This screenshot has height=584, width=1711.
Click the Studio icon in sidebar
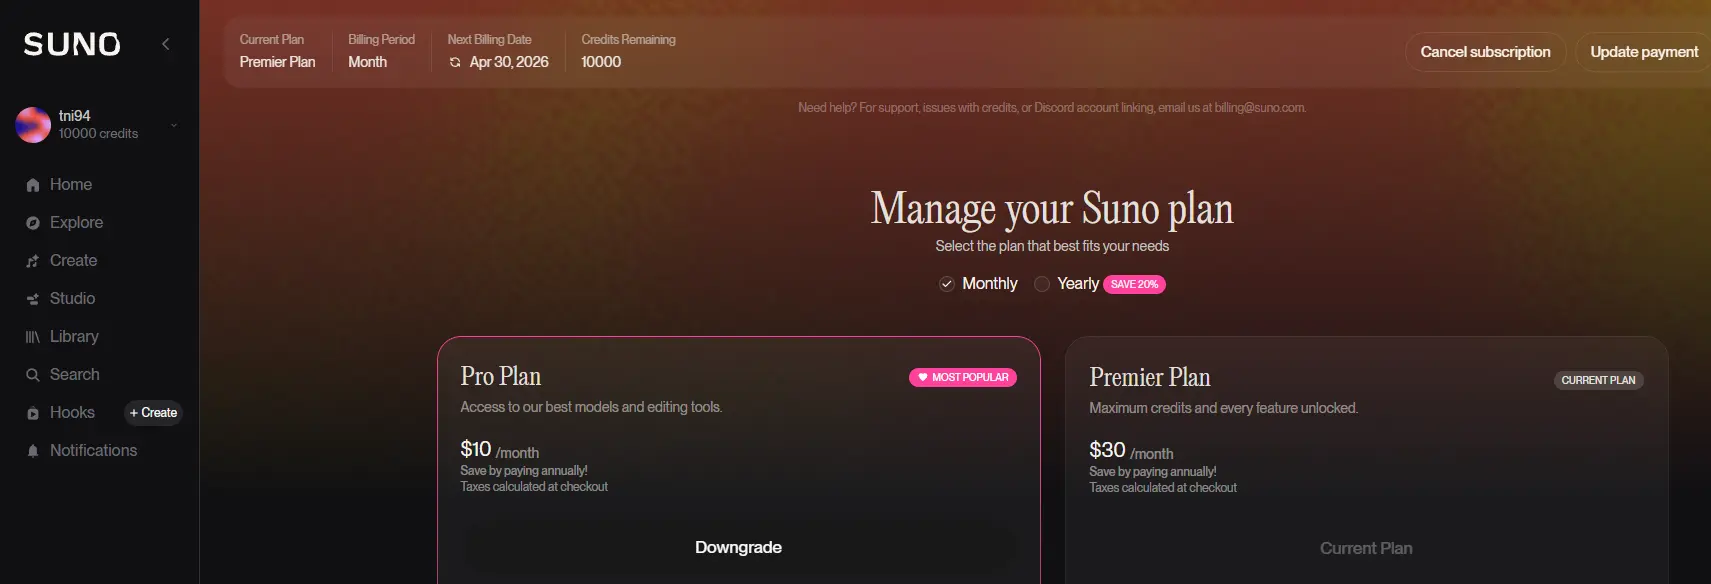click(x=33, y=299)
